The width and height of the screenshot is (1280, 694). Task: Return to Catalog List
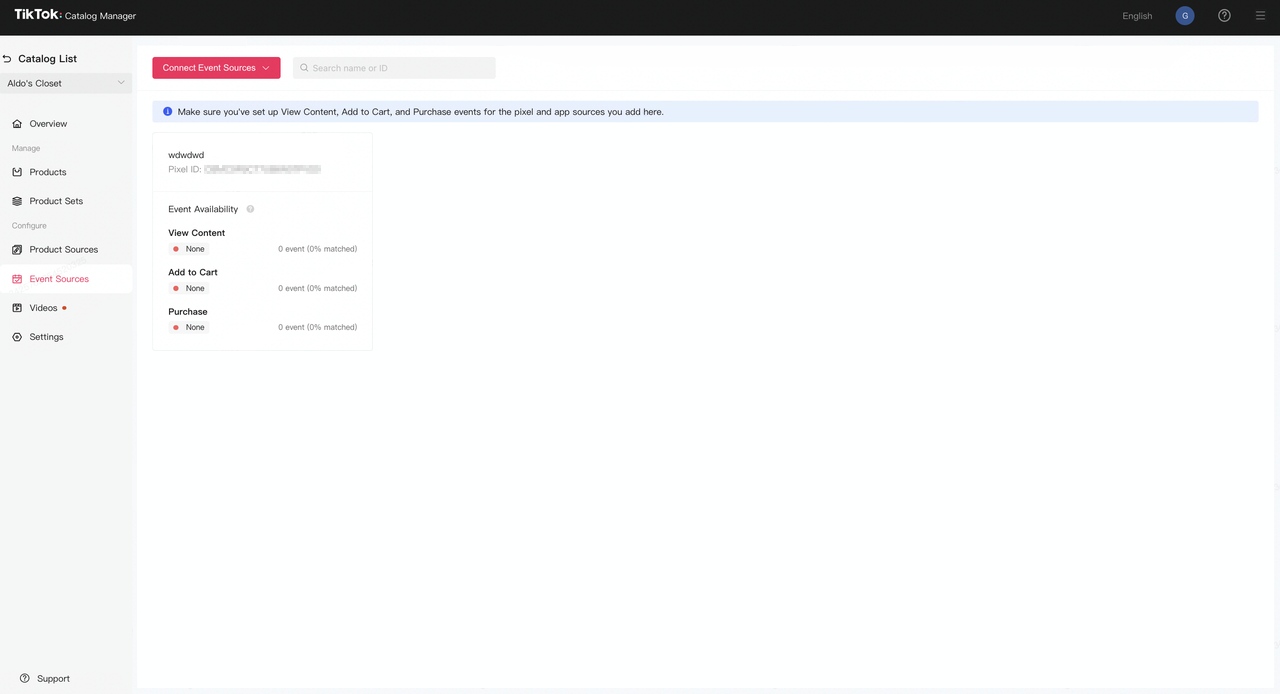tap(47, 59)
